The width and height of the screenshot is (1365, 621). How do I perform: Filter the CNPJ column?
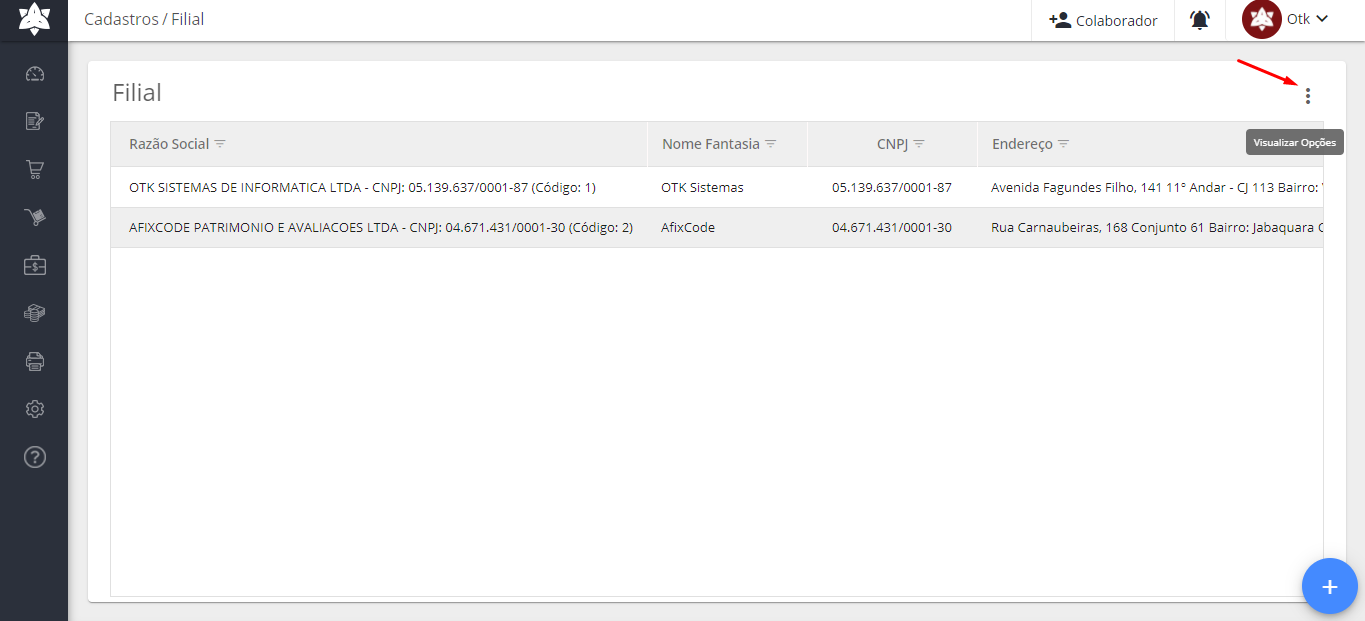click(919, 144)
